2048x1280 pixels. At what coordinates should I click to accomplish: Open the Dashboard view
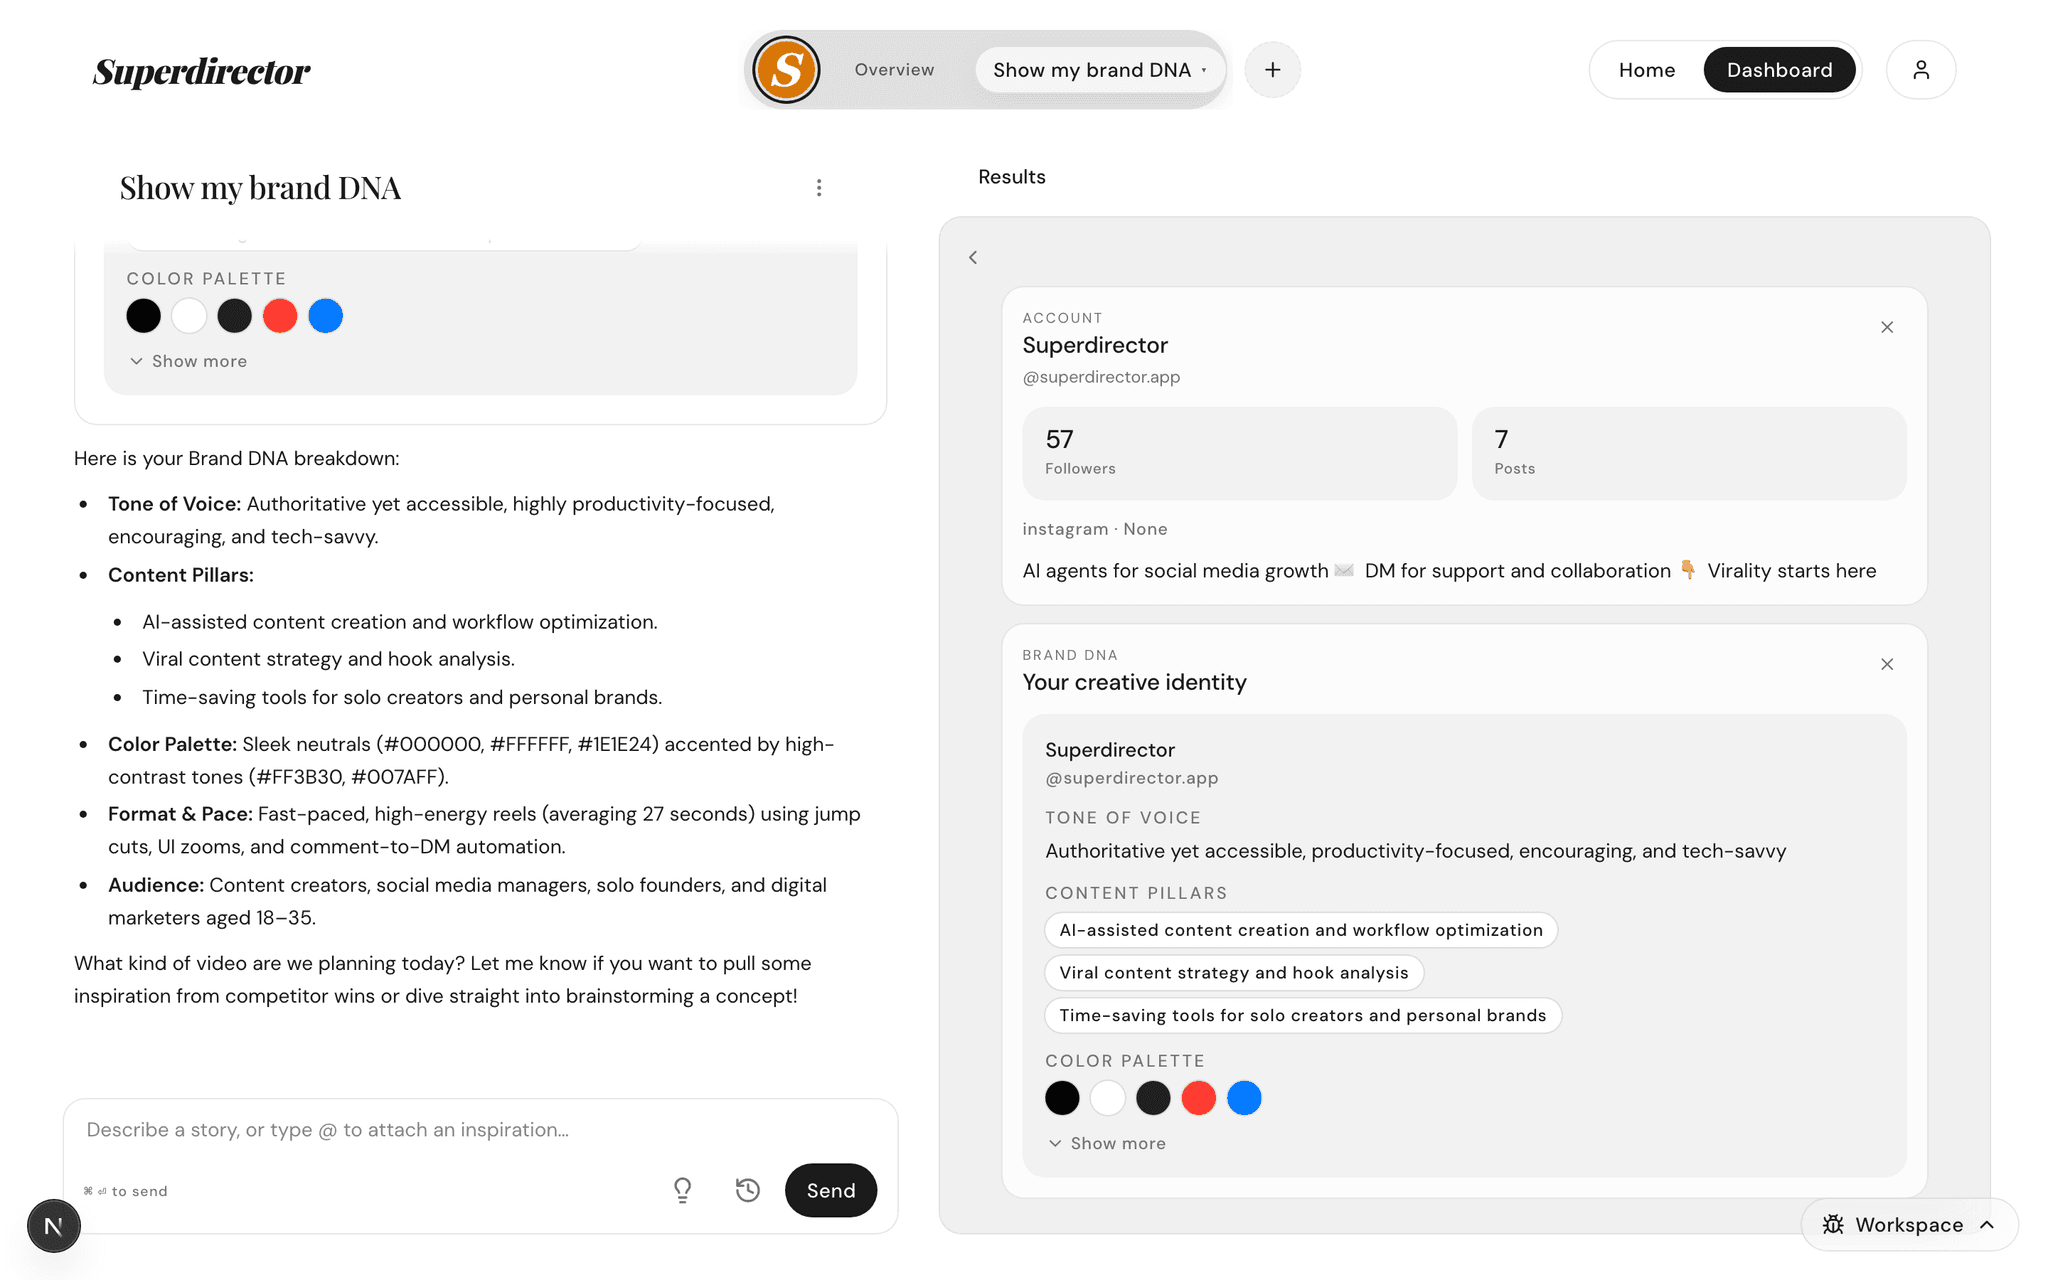1779,70
